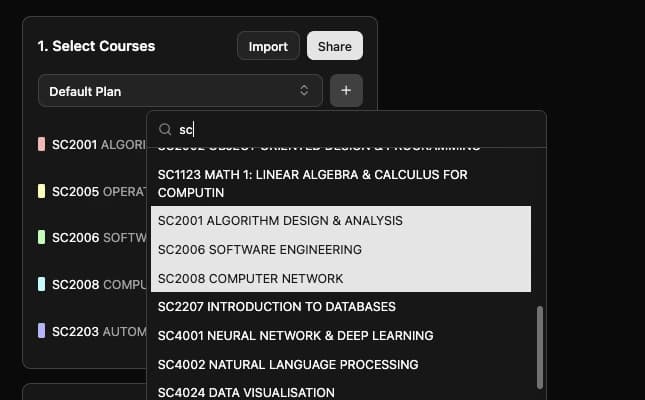This screenshot has width=645, height=400.
Task: Click the '1. Select Courses' heading
Action: tap(96, 46)
